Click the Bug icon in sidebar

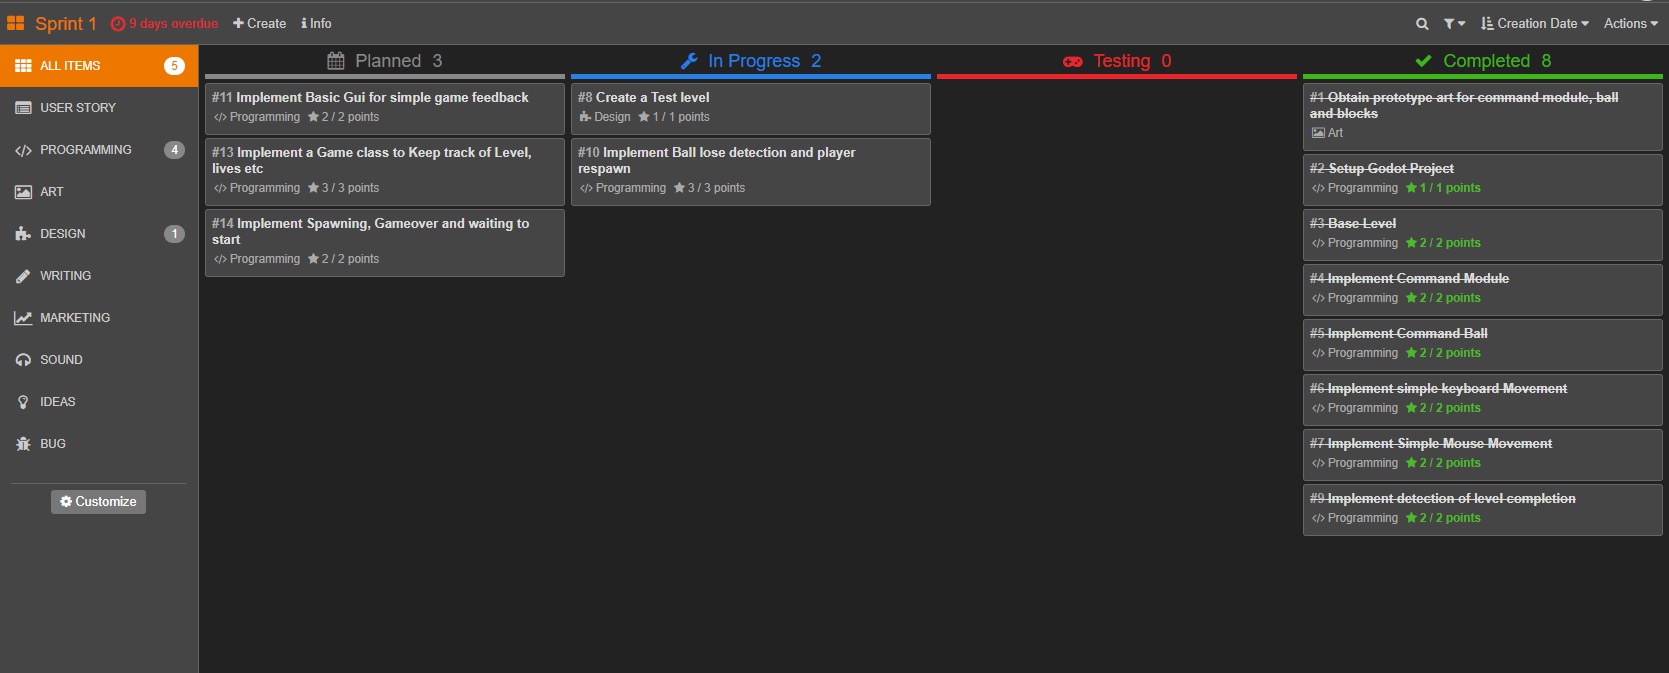23,444
